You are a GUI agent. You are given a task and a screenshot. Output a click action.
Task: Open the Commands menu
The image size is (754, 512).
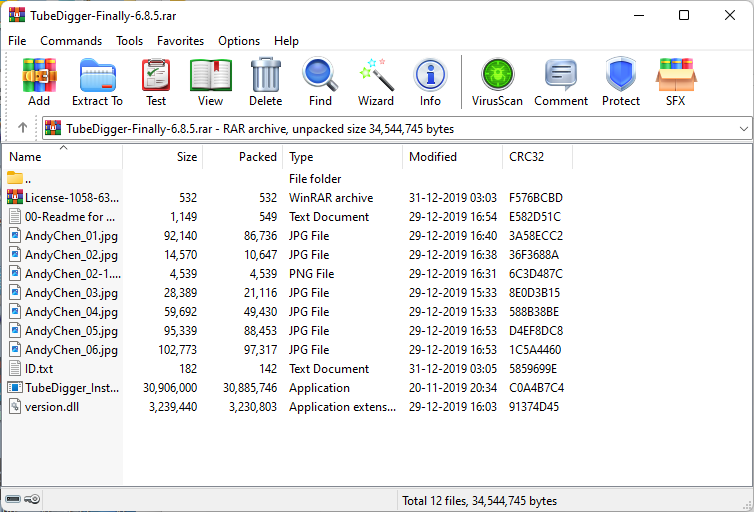coord(71,41)
